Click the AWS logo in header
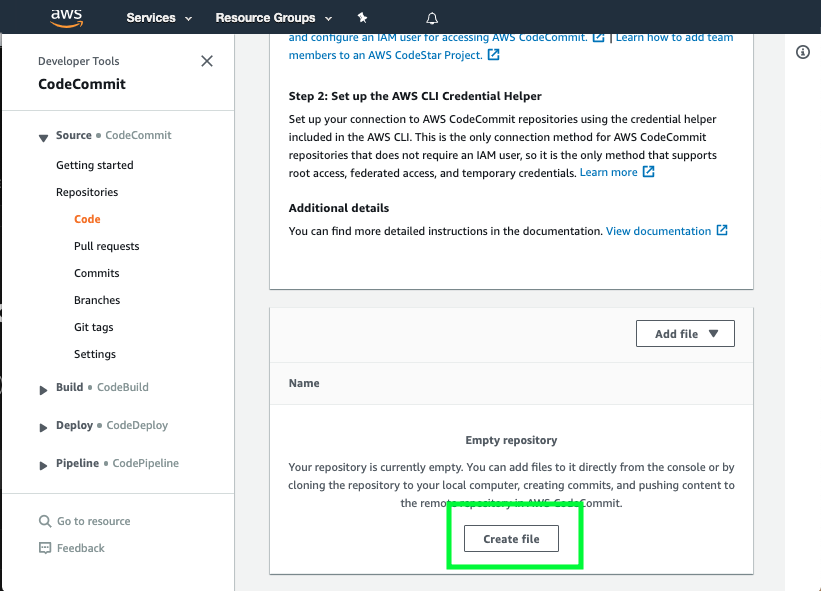821x591 pixels. coord(66,17)
